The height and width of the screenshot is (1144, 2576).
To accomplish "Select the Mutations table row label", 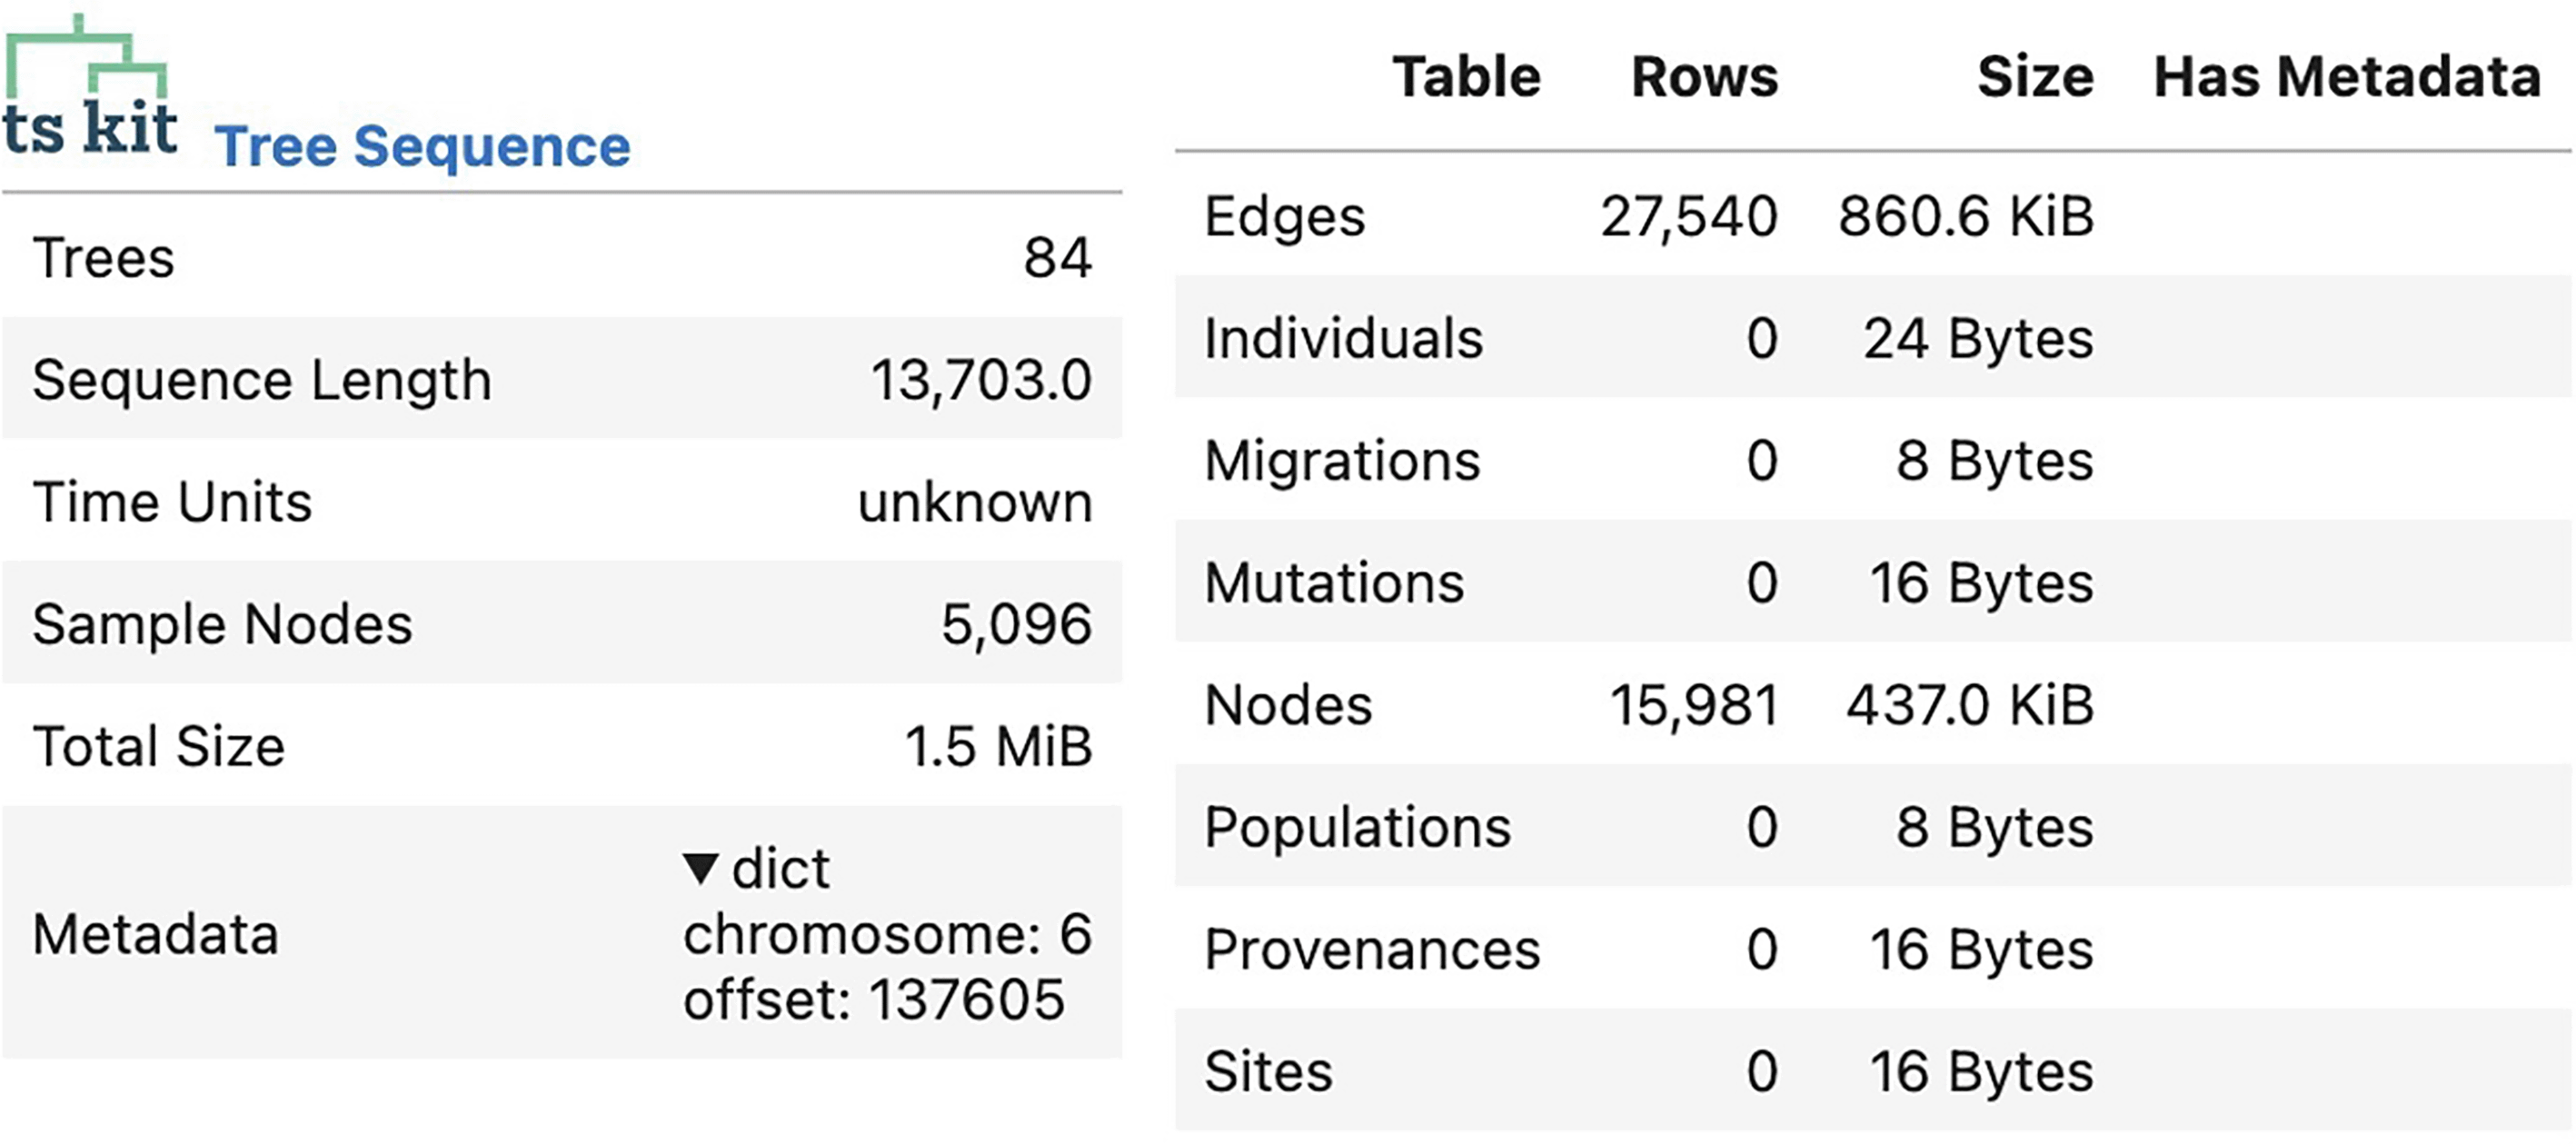I will coord(1334,583).
